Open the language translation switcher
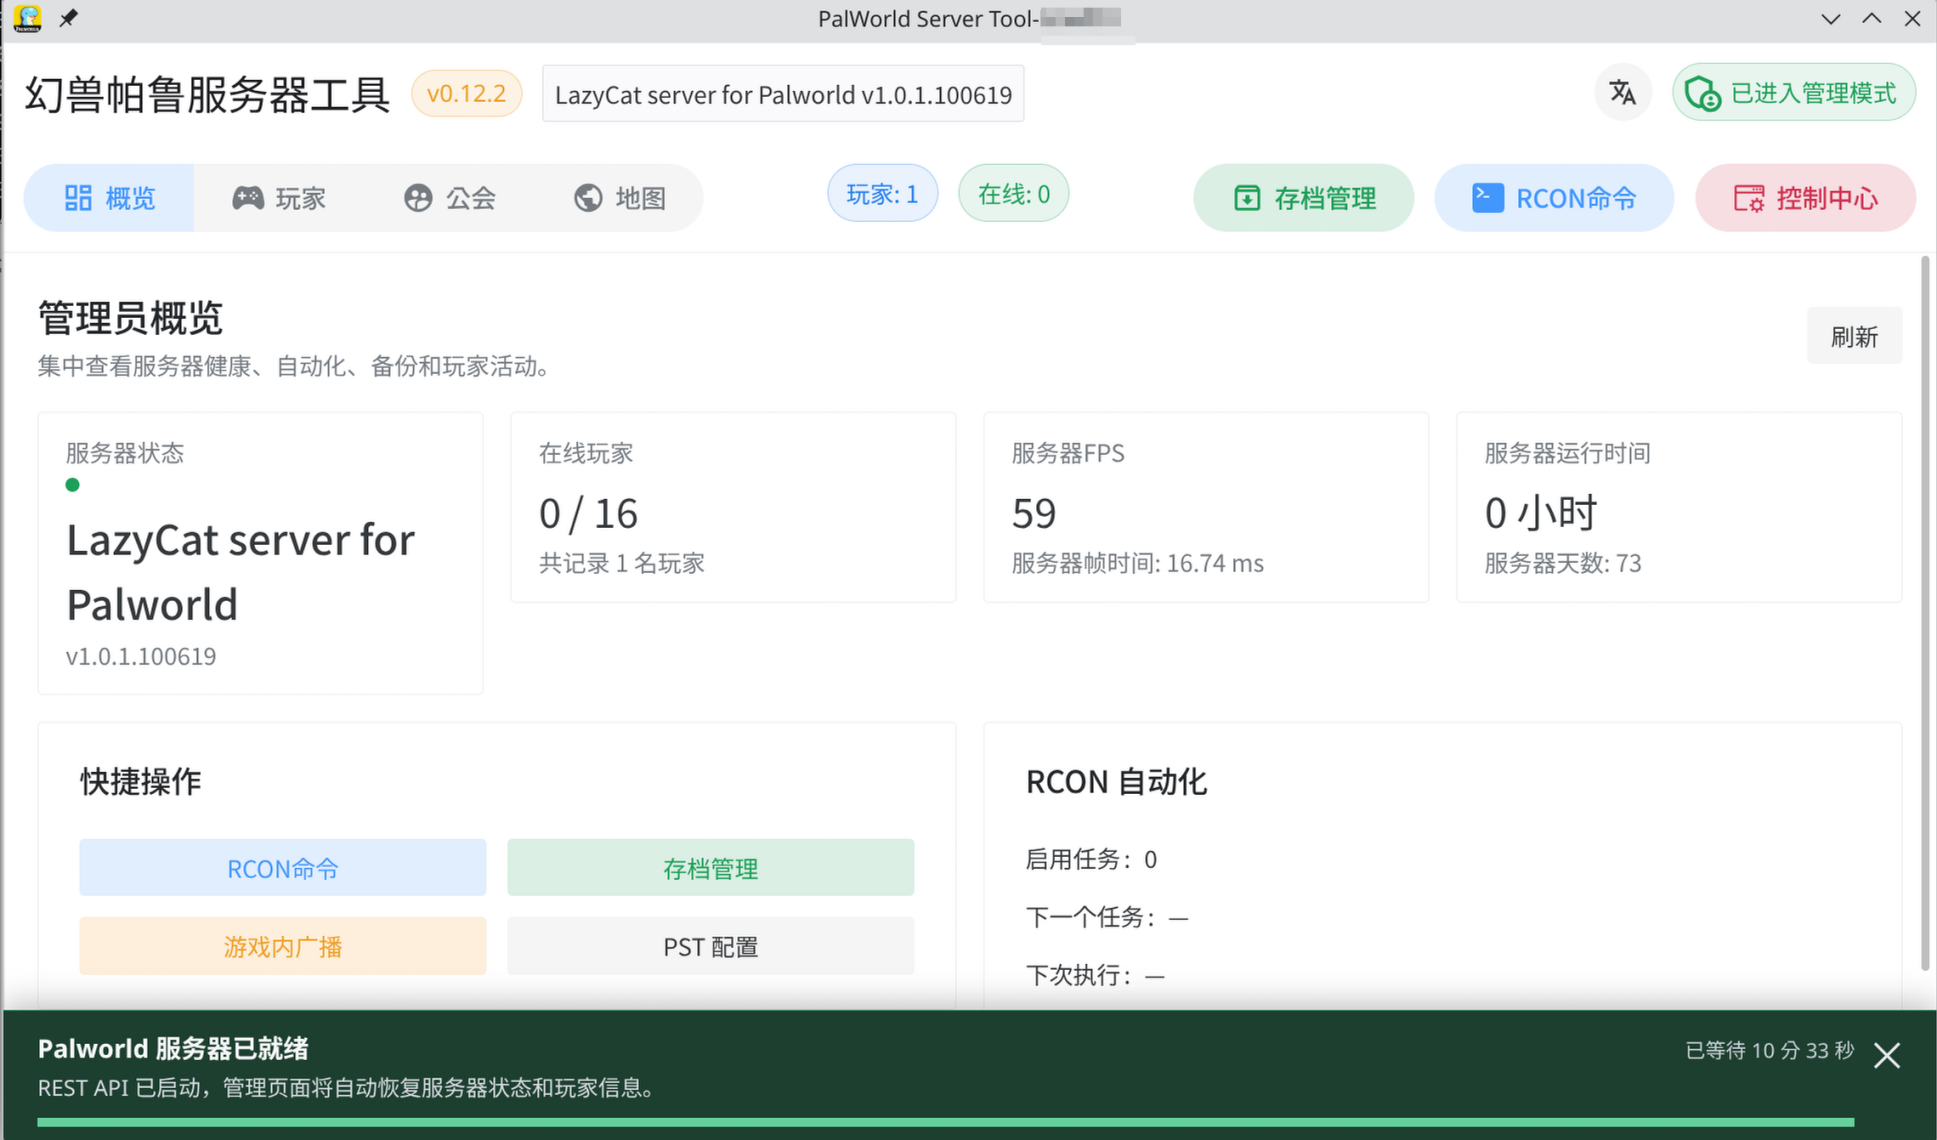Image resolution: width=1937 pixels, height=1140 pixels. [x=1622, y=93]
